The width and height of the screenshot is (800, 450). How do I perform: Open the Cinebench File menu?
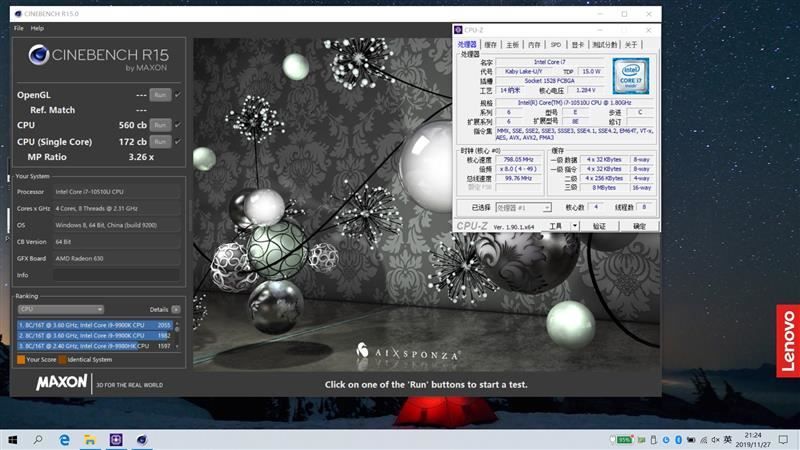[x=19, y=28]
